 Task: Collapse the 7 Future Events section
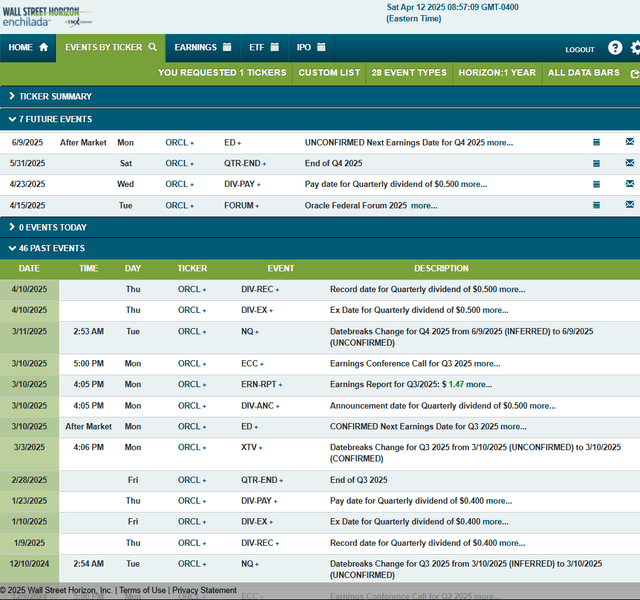(50, 119)
